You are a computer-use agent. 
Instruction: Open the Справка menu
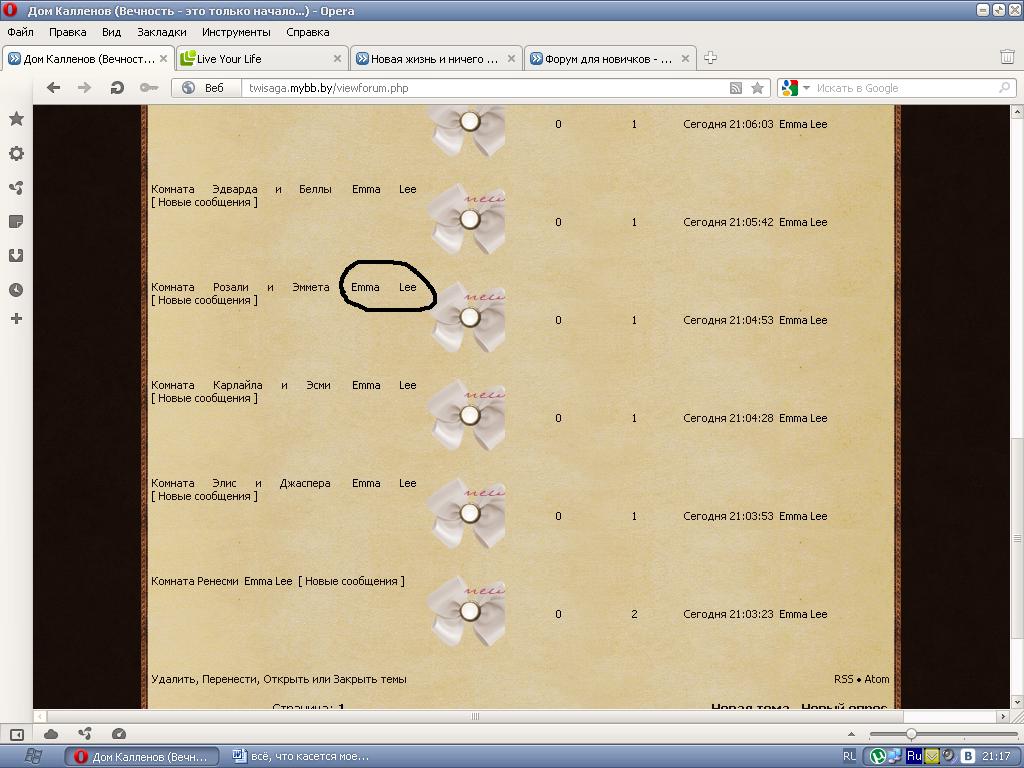pos(308,32)
